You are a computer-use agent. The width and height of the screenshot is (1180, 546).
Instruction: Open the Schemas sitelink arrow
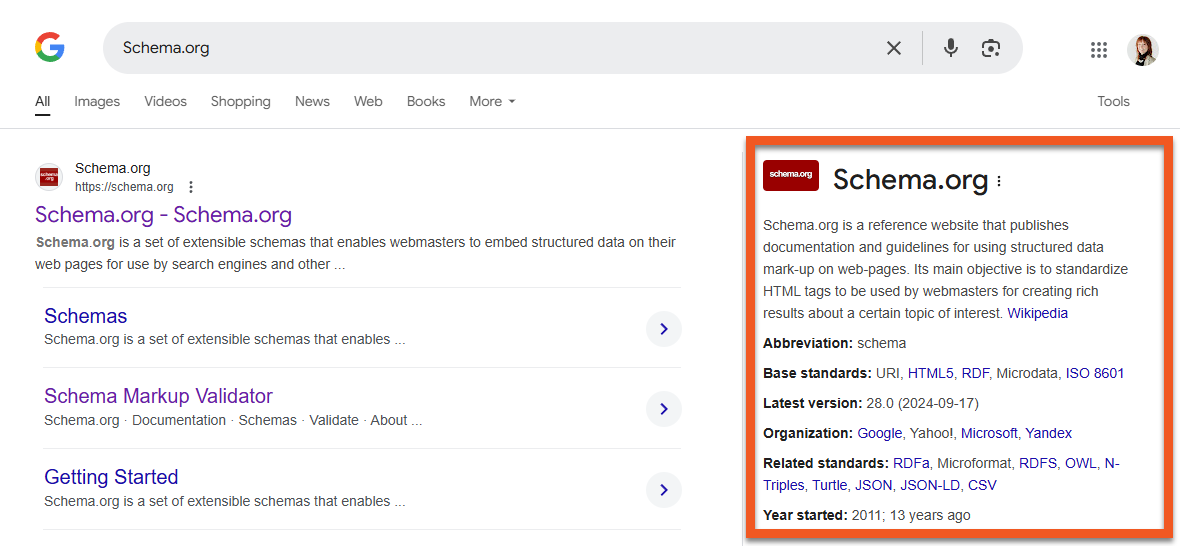click(664, 329)
